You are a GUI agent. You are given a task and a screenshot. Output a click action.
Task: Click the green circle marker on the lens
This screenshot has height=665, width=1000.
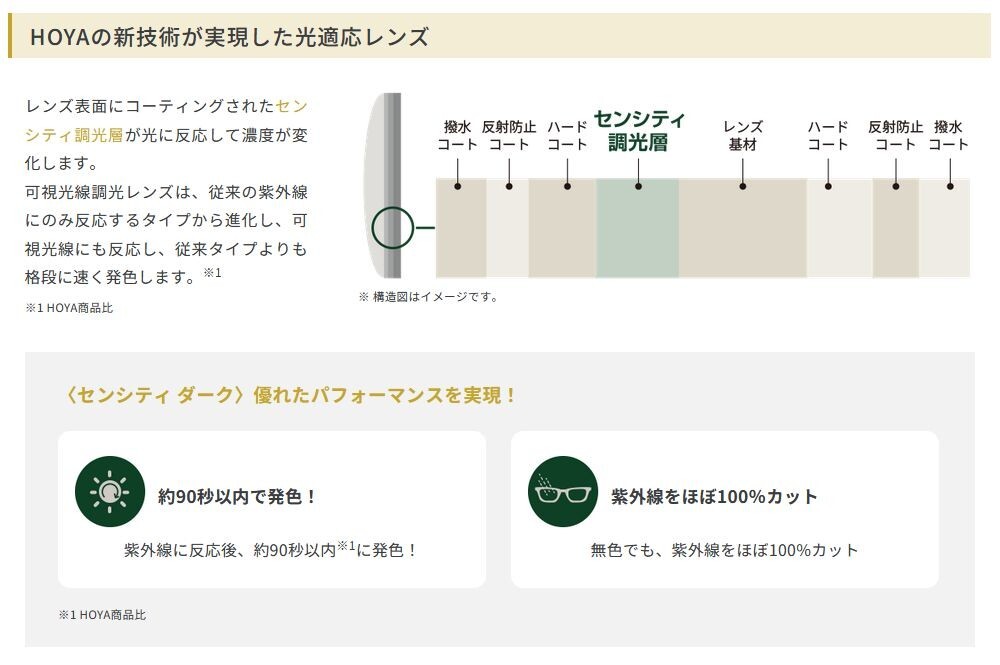click(x=393, y=228)
